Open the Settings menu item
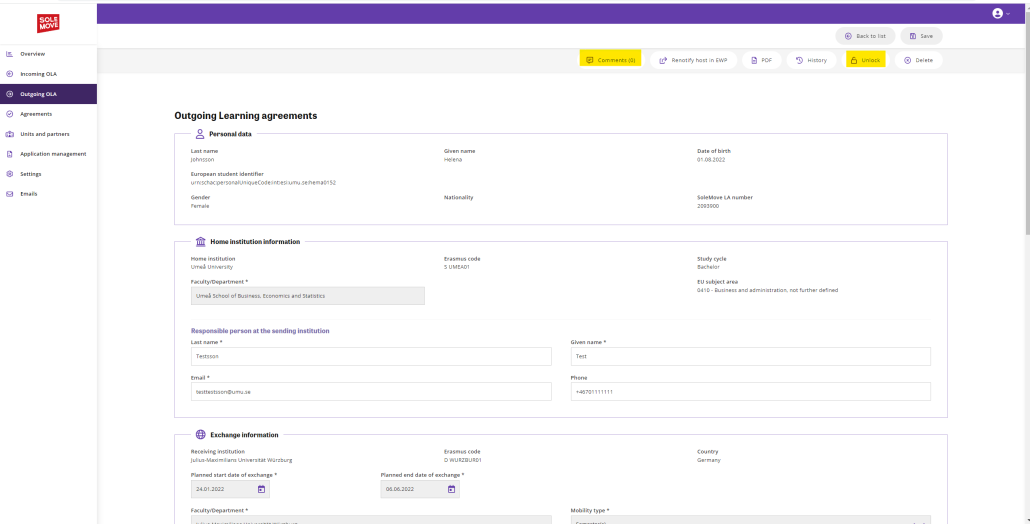 click(x=49, y=174)
